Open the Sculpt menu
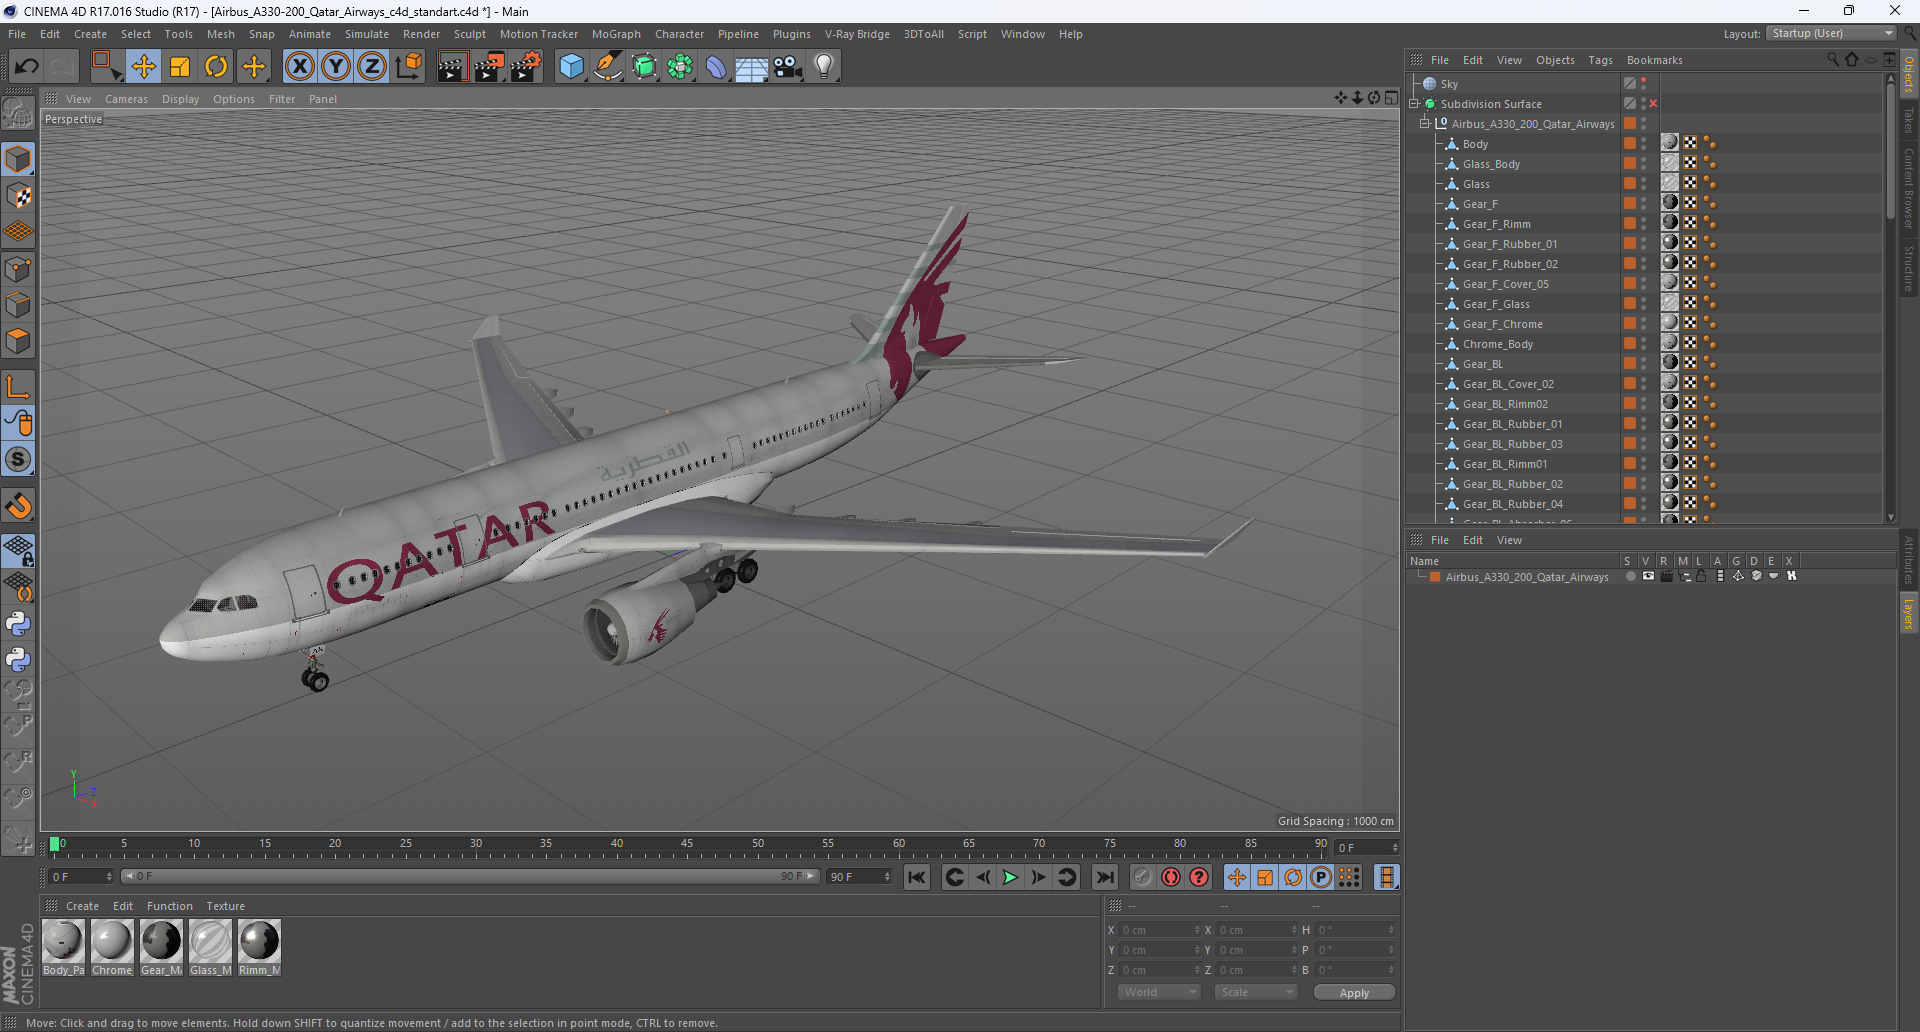The image size is (1920, 1032). pos(469,34)
